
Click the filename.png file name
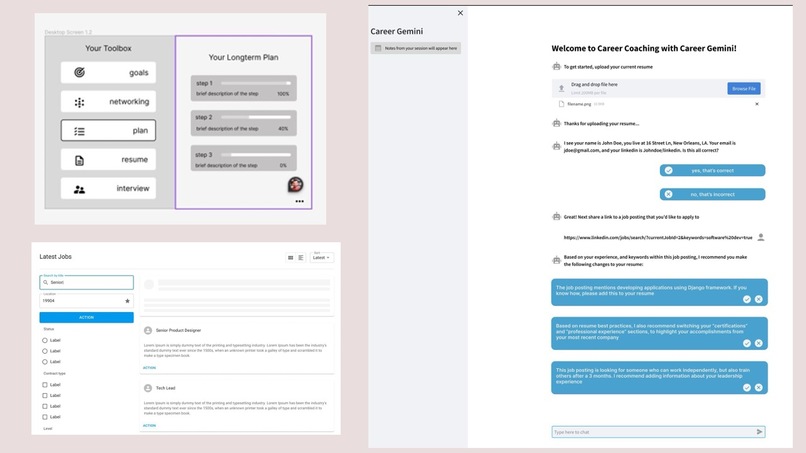click(x=579, y=104)
